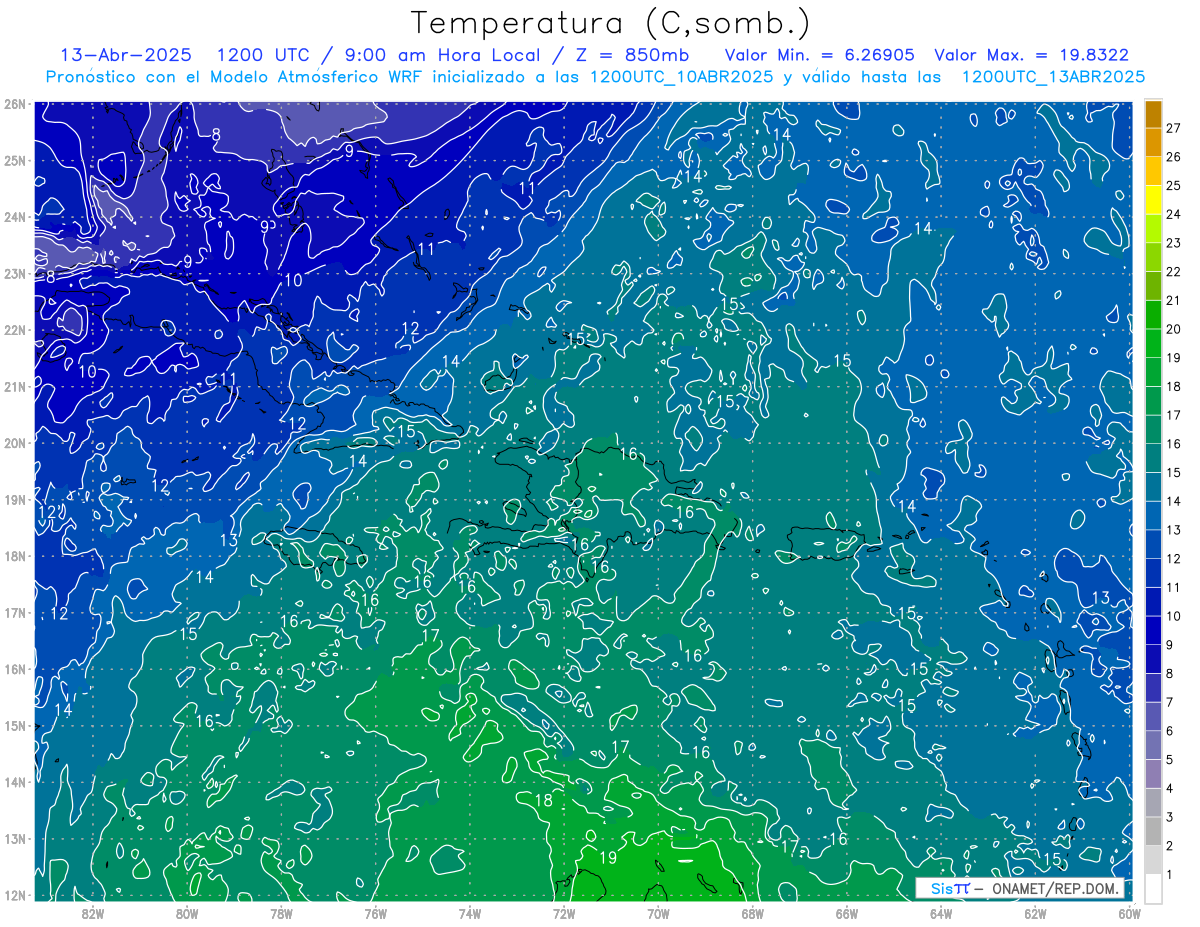Click the brown-orange top swatch of the legend
The height and width of the screenshot is (927, 1200).
pyautogui.click(x=1153, y=114)
